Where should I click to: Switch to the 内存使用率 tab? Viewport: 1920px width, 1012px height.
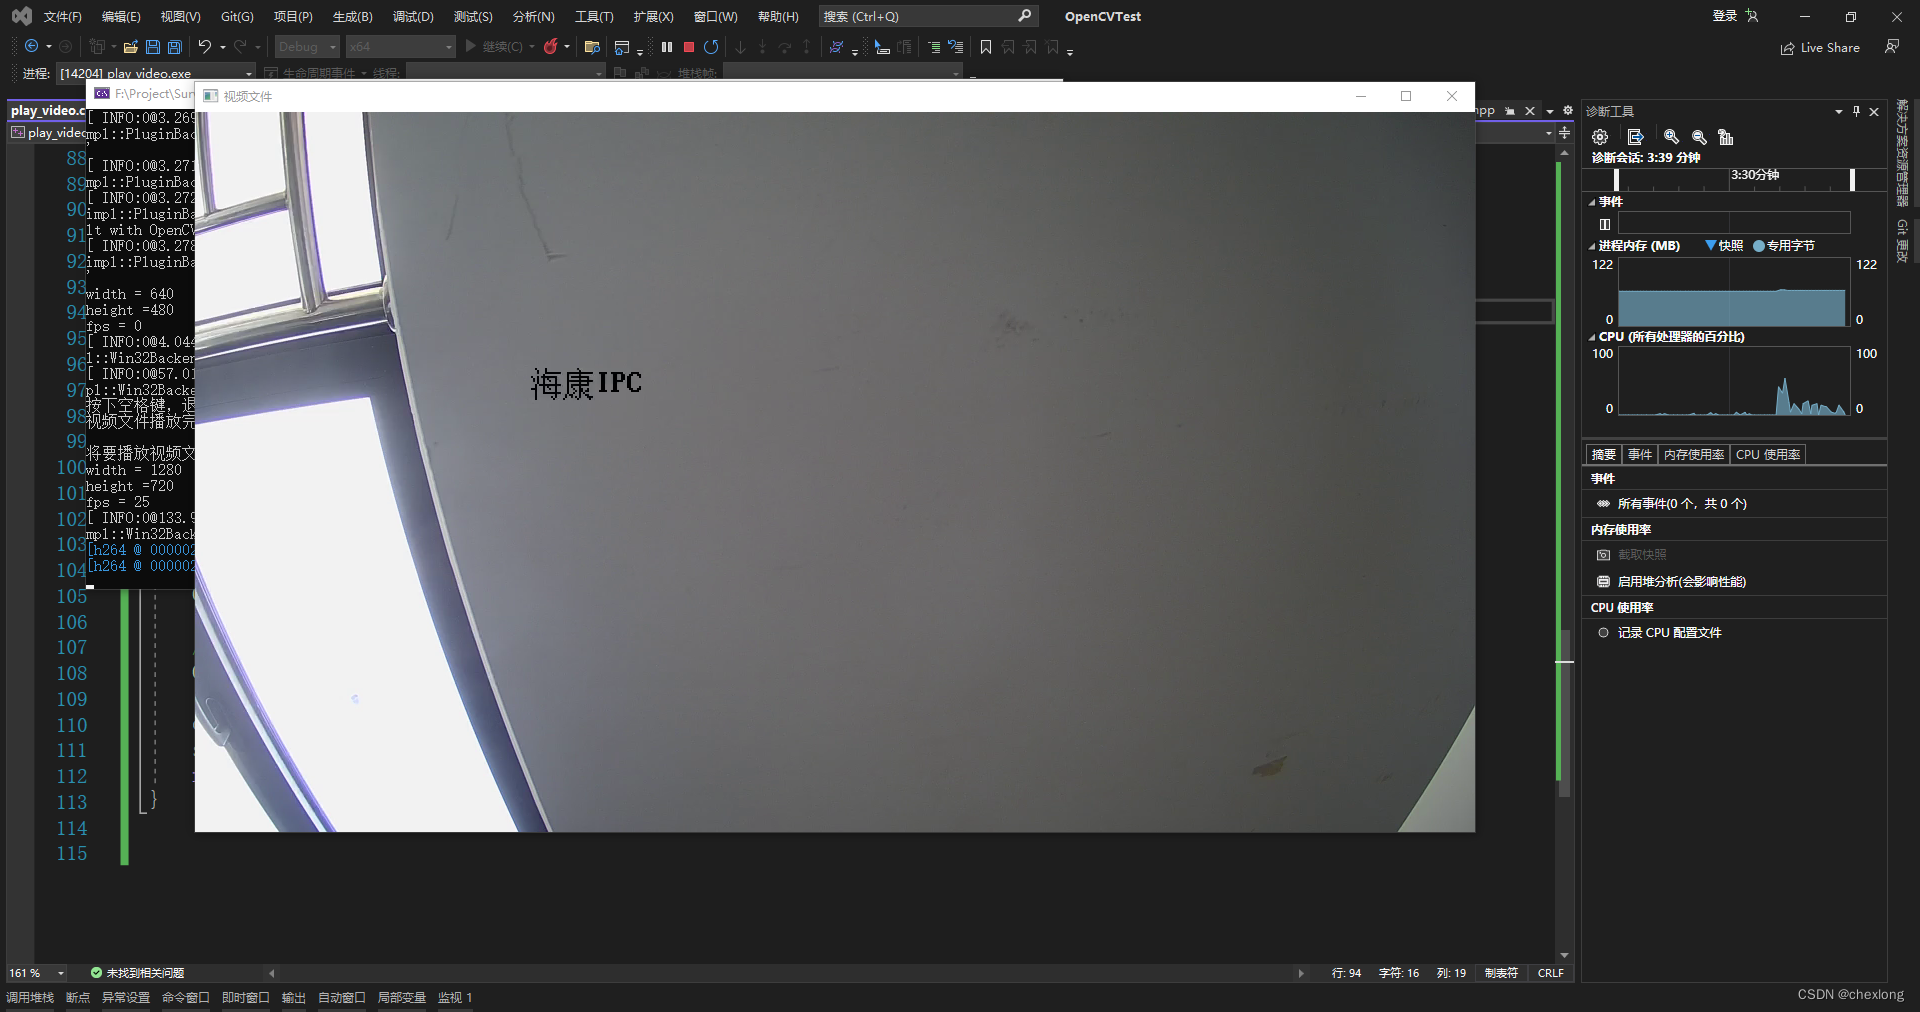pos(1694,454)
